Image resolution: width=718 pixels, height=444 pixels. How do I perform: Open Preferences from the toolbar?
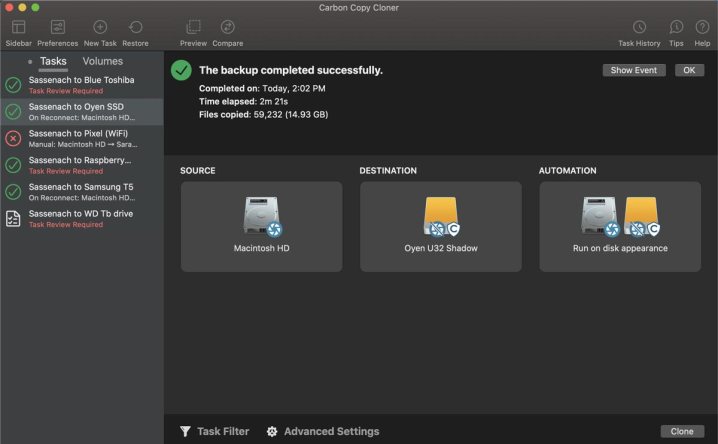[x=58, y=28]
